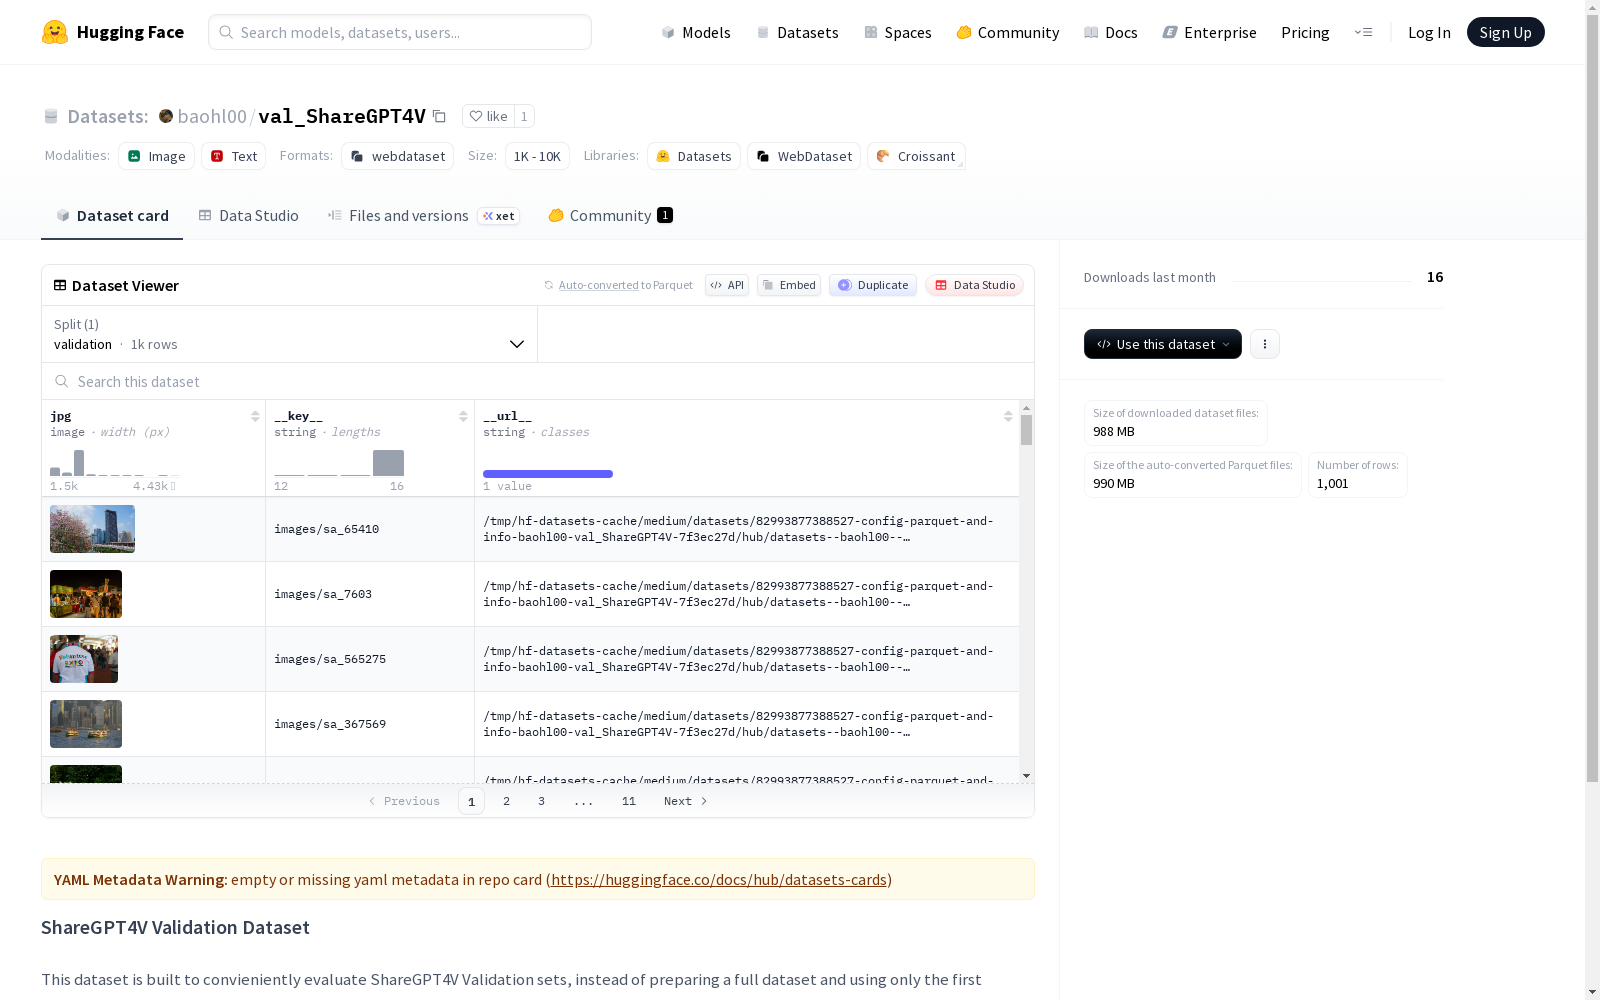Expand the Split validation dropdown
This screenshot has height=1000, width=1600.
(290, 334)
